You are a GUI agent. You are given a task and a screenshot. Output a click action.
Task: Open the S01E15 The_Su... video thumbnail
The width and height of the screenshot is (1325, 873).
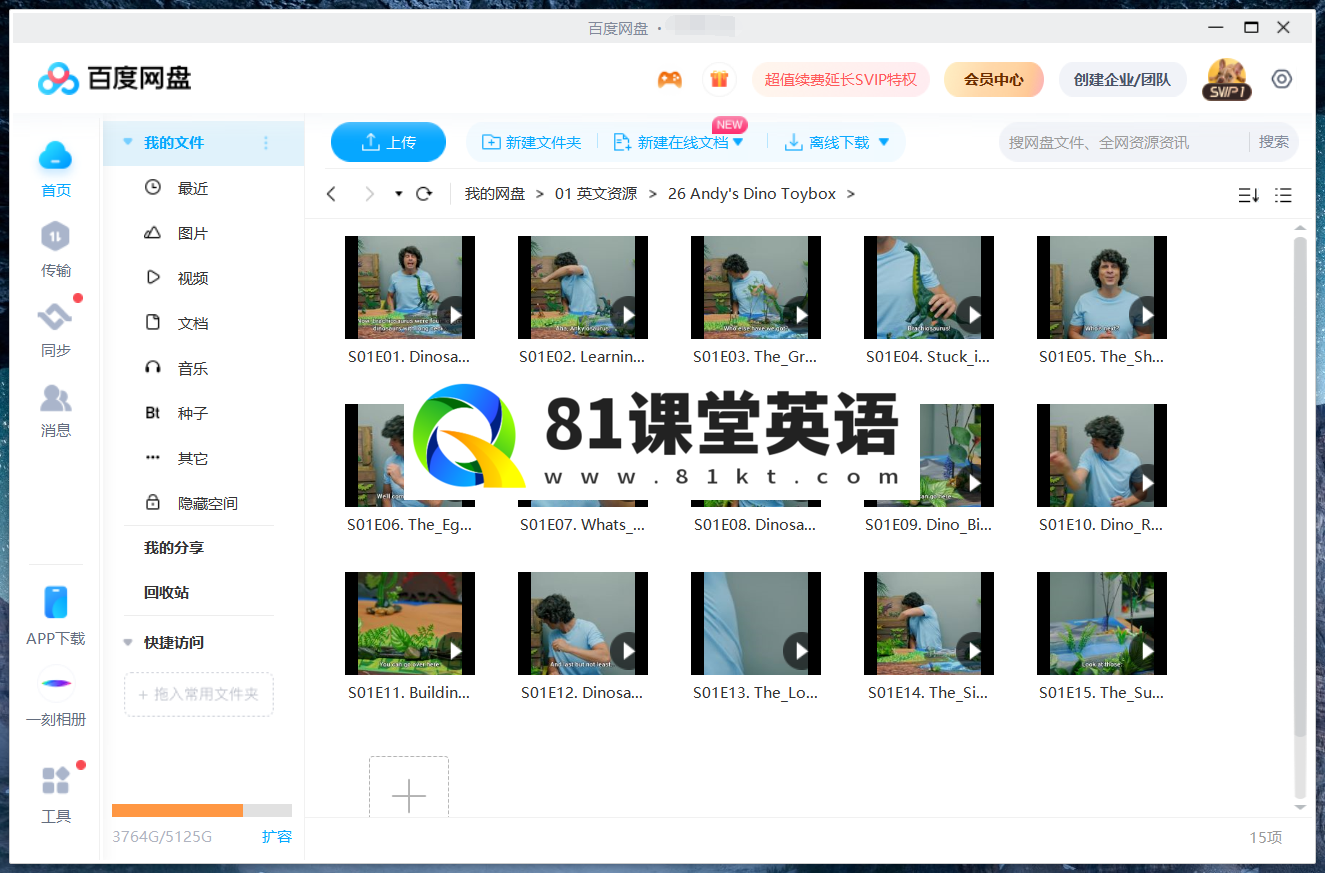(1102, 624)
